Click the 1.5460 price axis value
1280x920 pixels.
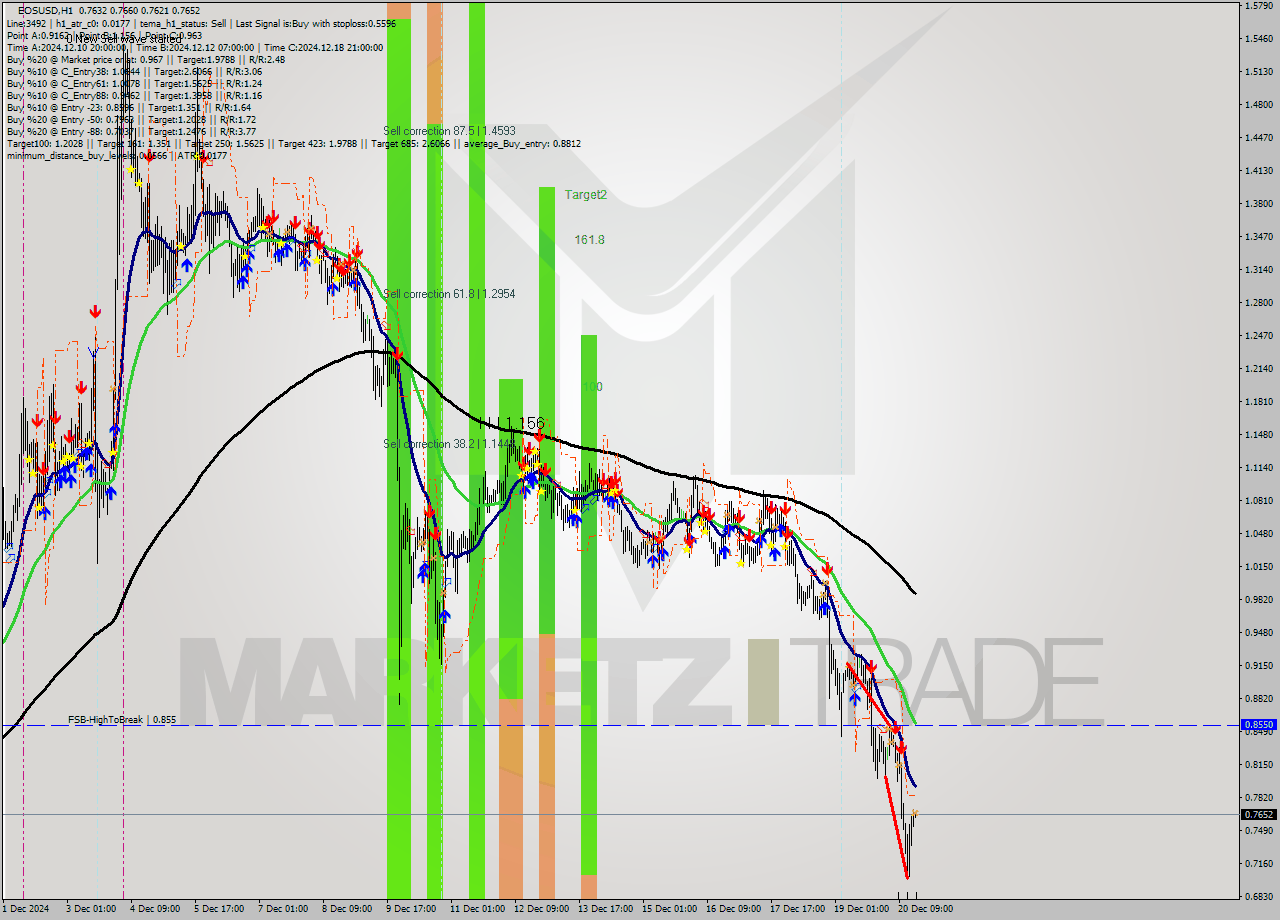[x=1258, y=39]
